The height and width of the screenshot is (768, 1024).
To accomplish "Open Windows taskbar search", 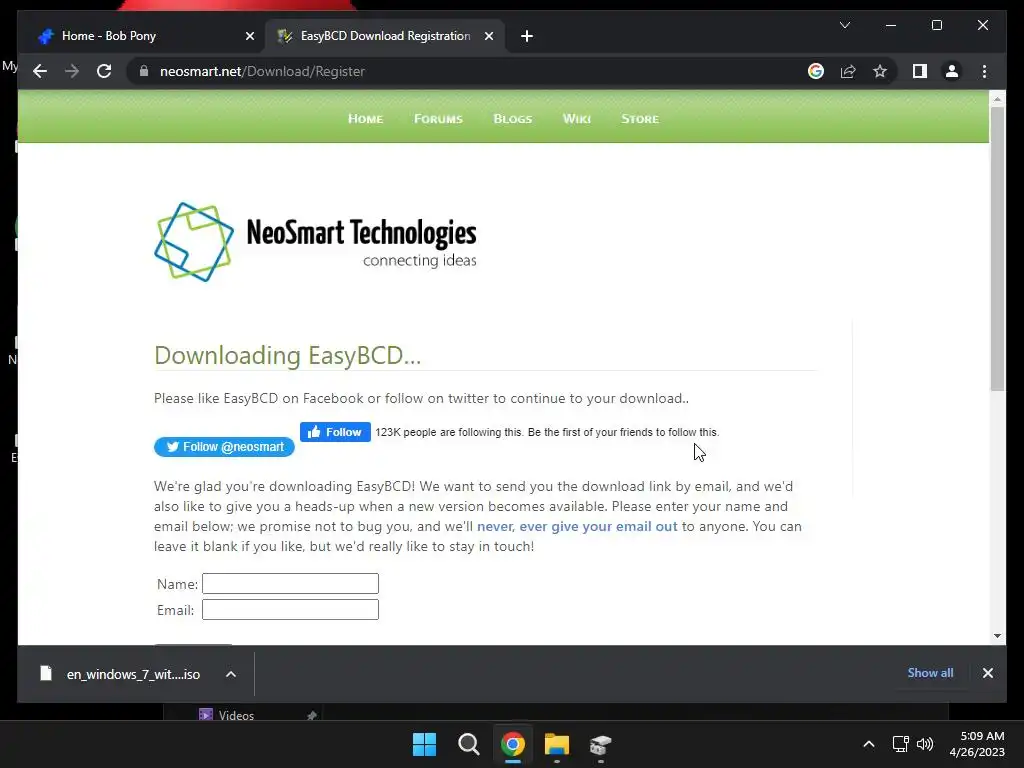I will (468, 744).
